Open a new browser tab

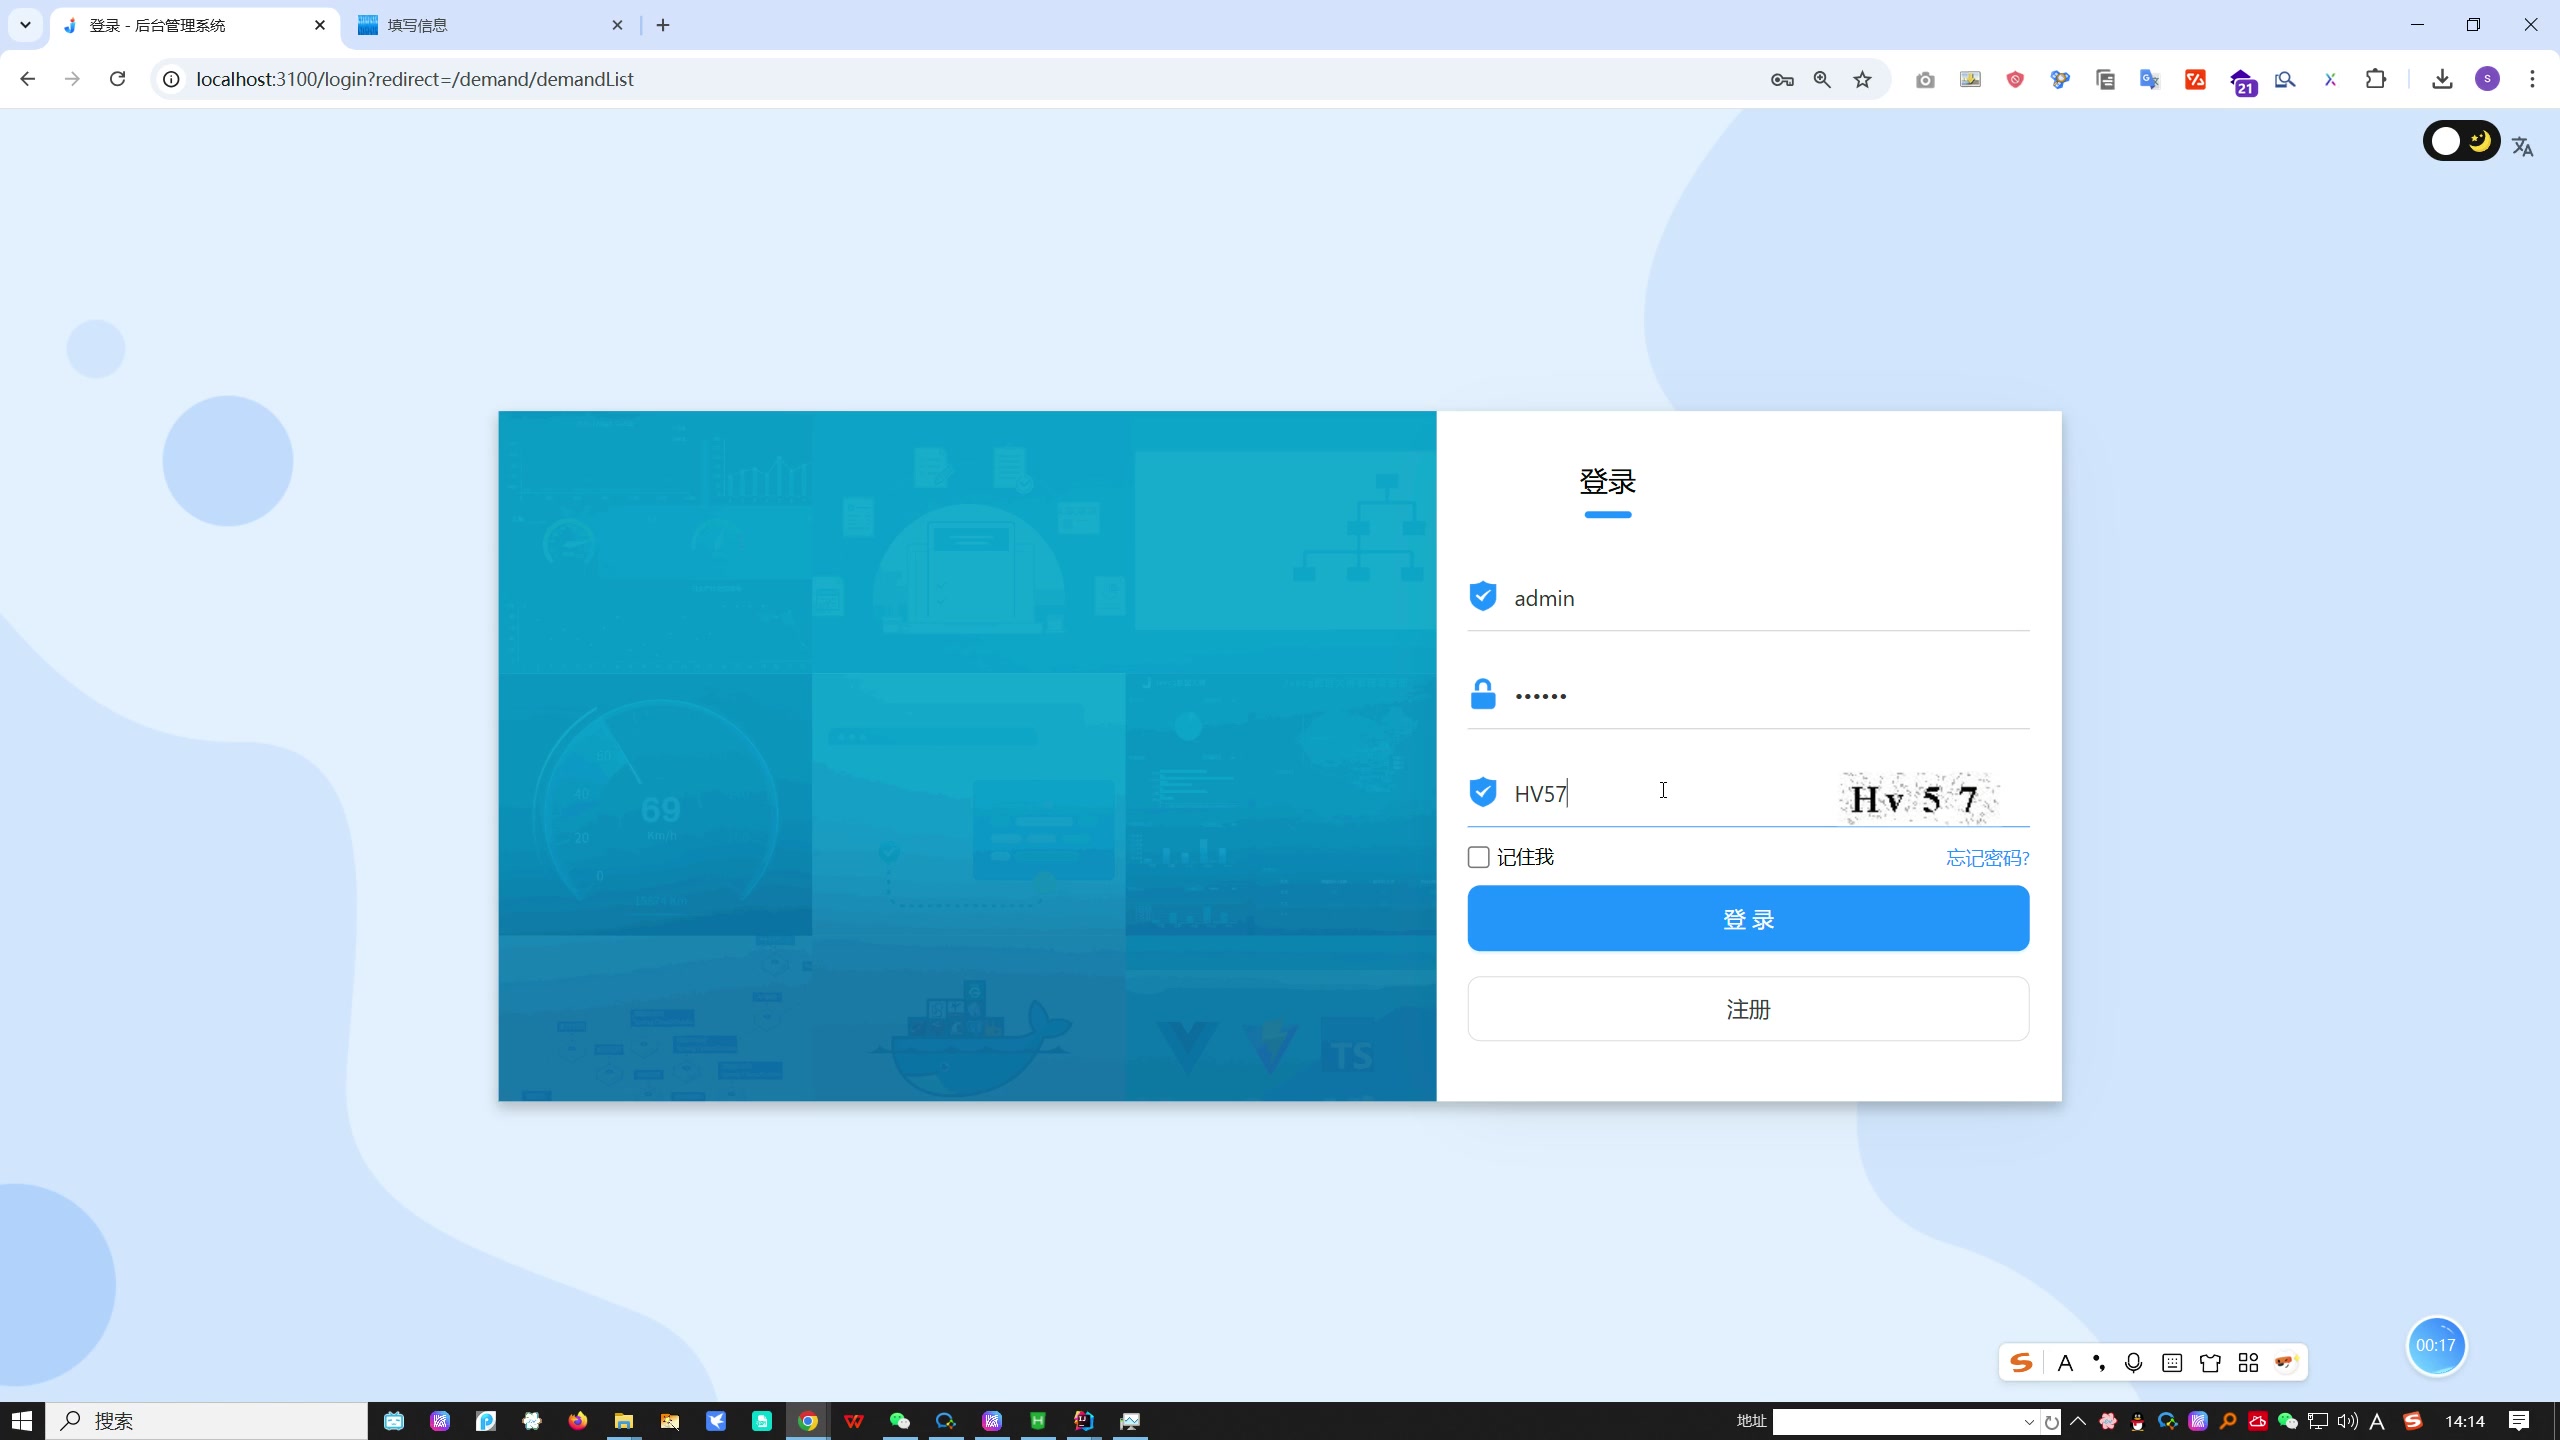tap(663, 25)
